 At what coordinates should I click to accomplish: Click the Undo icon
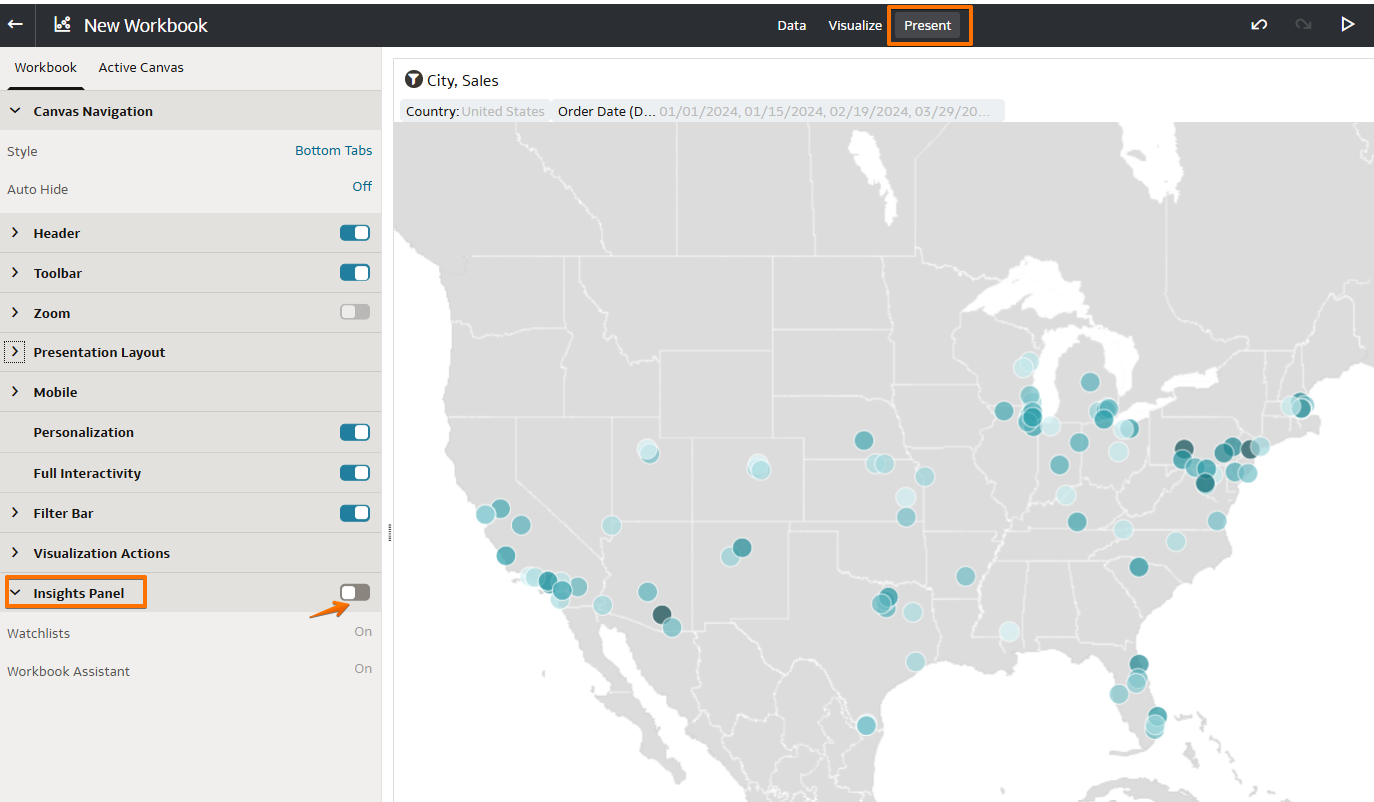1259,25
